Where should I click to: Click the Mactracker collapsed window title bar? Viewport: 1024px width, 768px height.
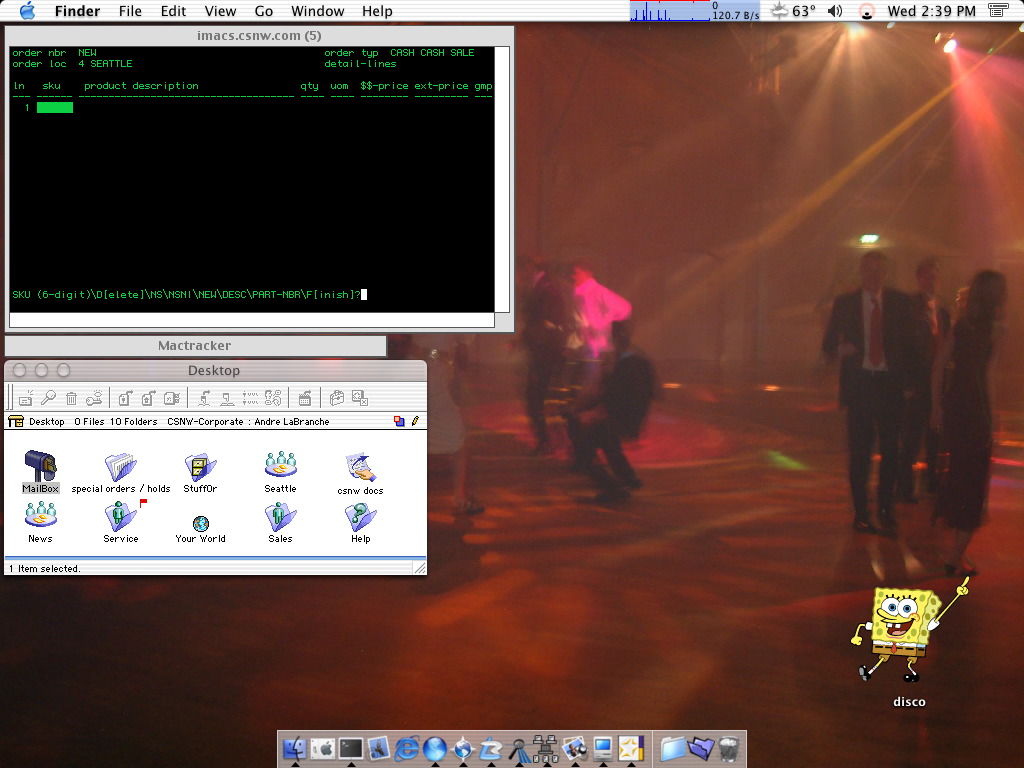[x=195, y=346]
